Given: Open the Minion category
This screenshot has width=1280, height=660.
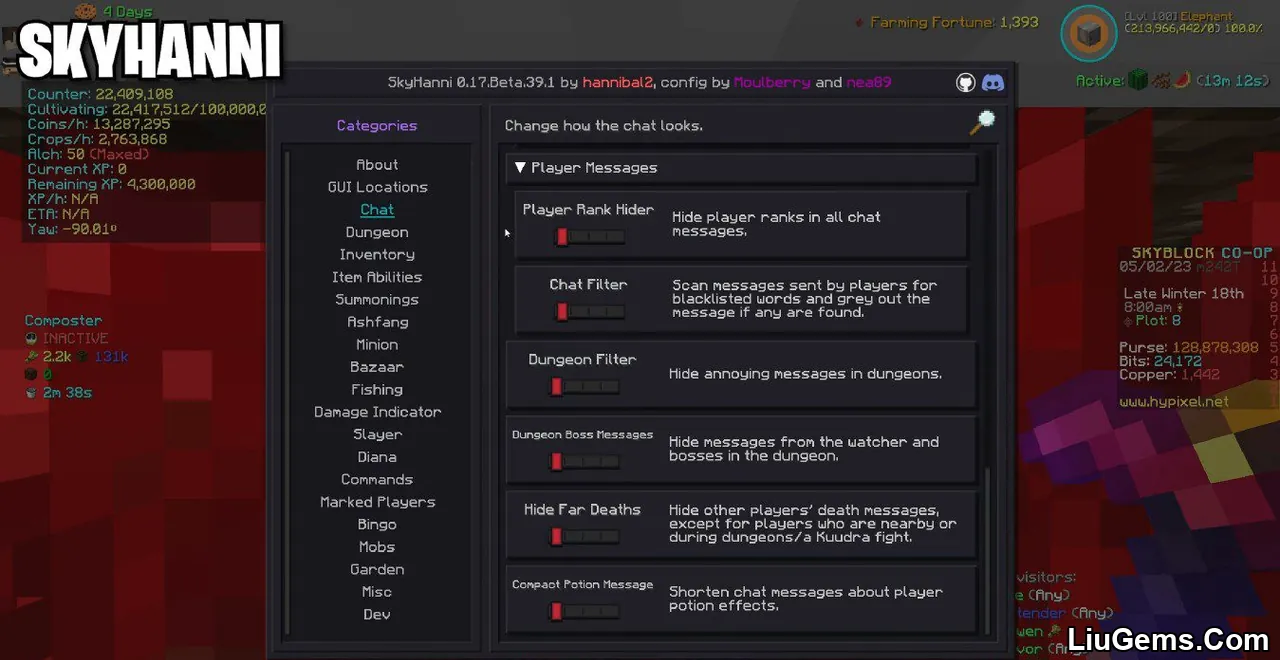Looking at the screenshot, I should tap(377, 345).
